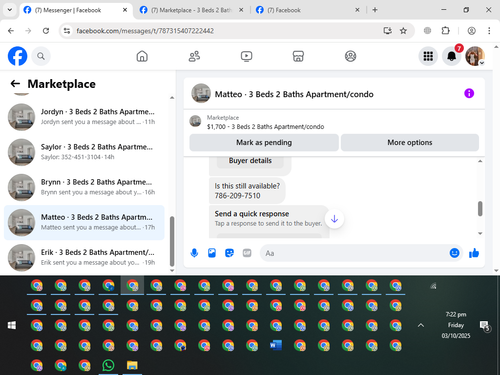Screen dimensions: 500x375
Task: Click Buyer details button
Action: pos(250,161)
